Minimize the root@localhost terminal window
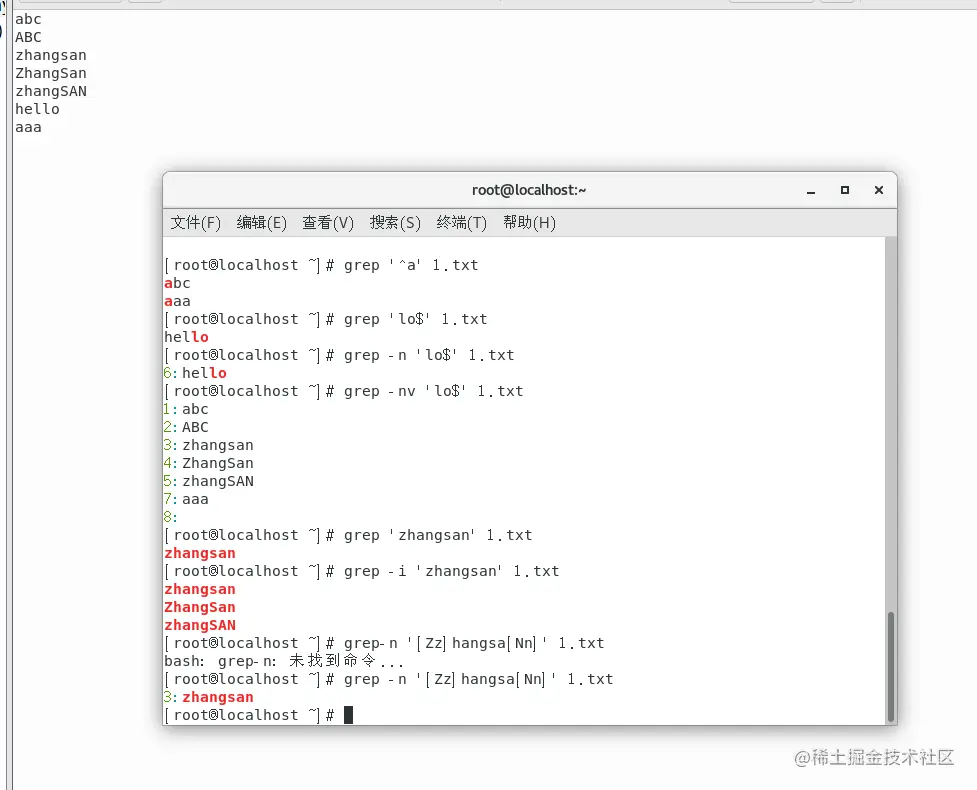The image size is (977, 790). pyautogui.click(x=811, y=191)
